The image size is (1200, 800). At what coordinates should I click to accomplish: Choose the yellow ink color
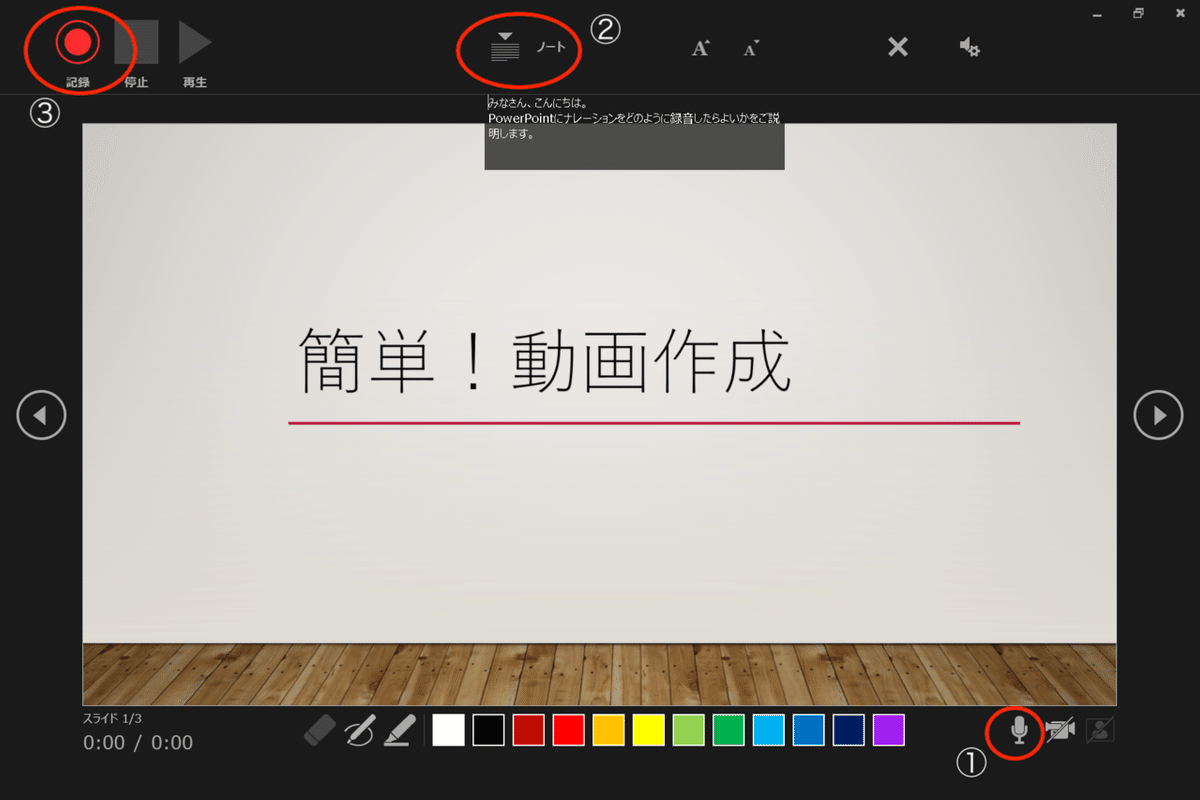coord(648,730)
